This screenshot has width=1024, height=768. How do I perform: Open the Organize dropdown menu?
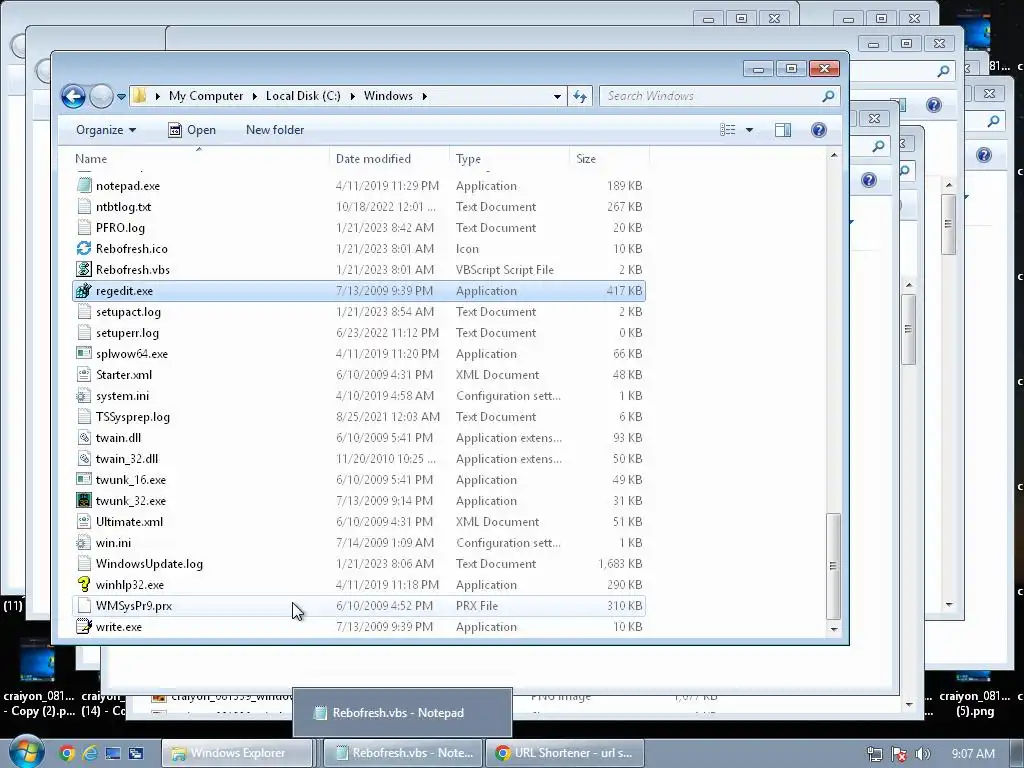(106, 130)
